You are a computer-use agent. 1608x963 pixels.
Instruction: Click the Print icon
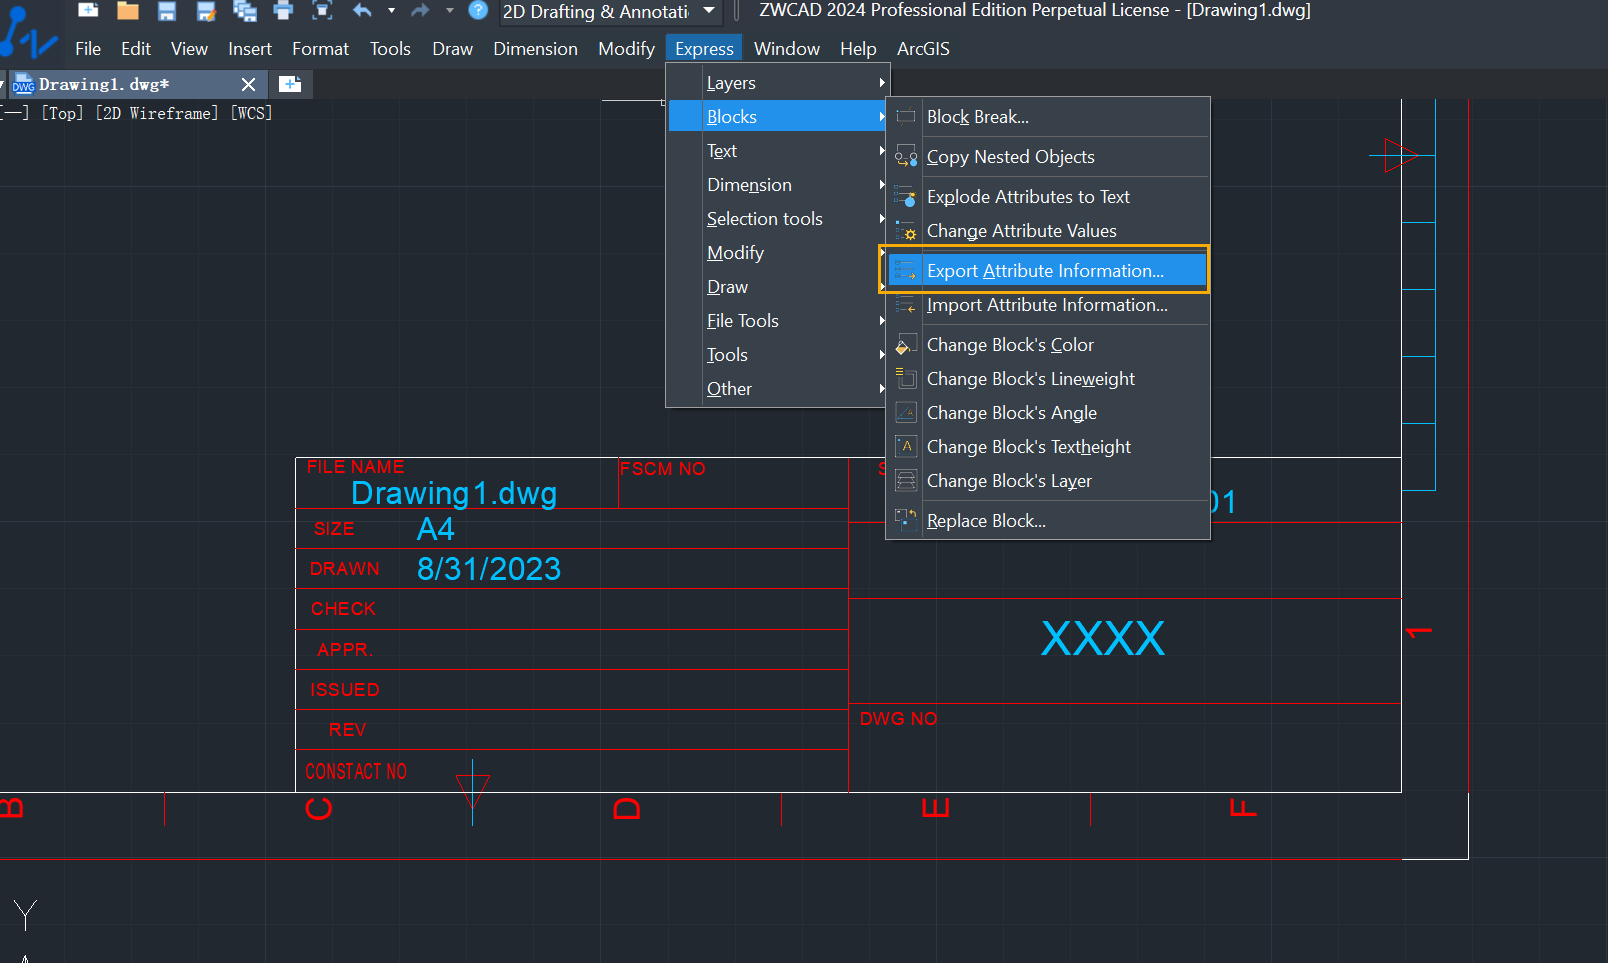[283, 11]
